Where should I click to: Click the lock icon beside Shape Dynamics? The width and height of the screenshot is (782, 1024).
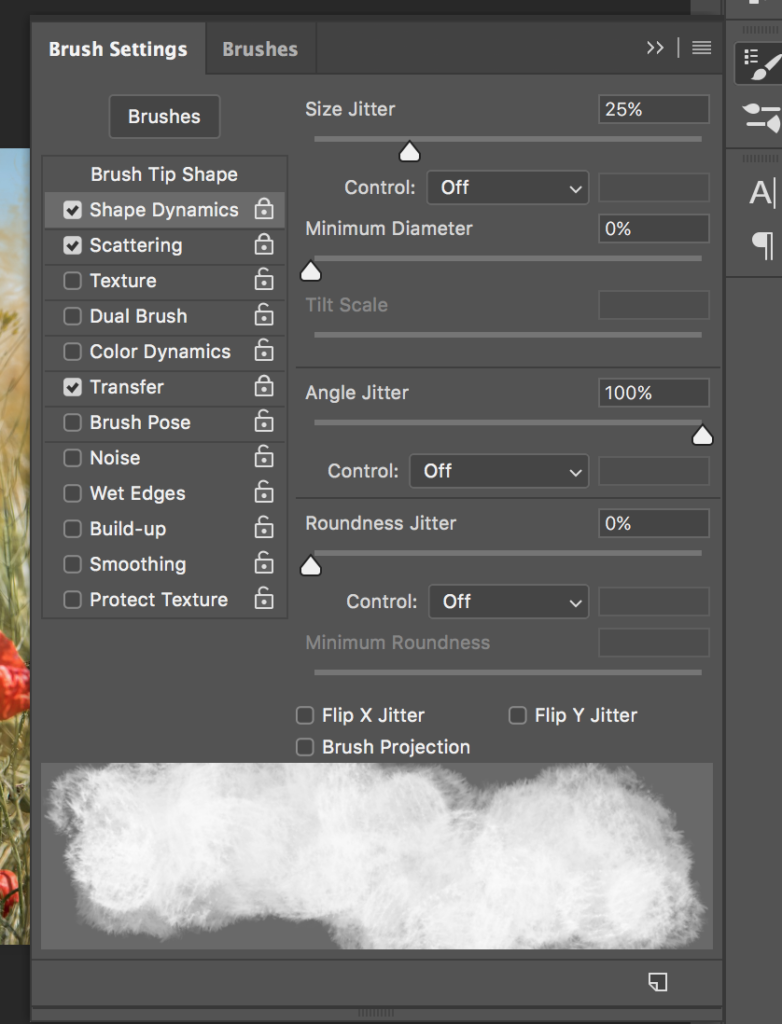pyautogui.click(x=264, y=209)
